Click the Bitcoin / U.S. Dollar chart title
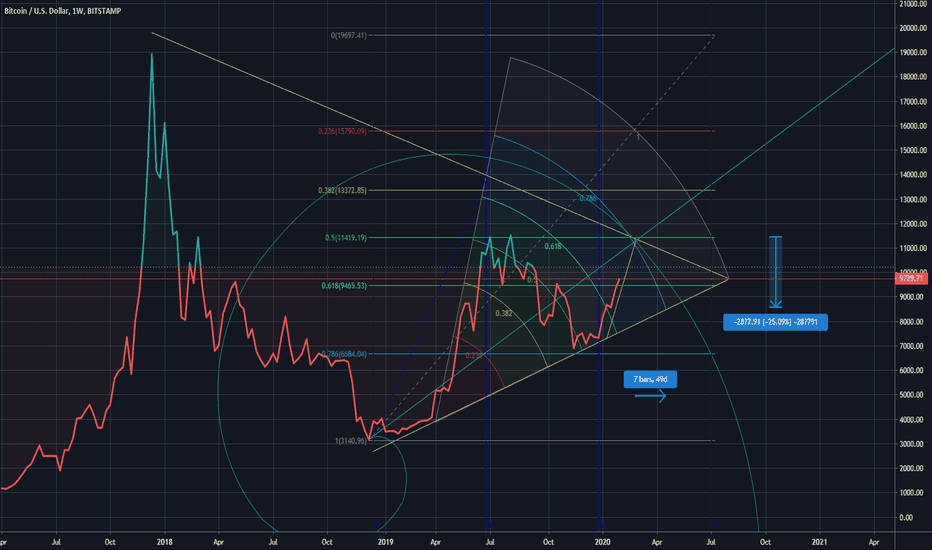 pos(62,11)
